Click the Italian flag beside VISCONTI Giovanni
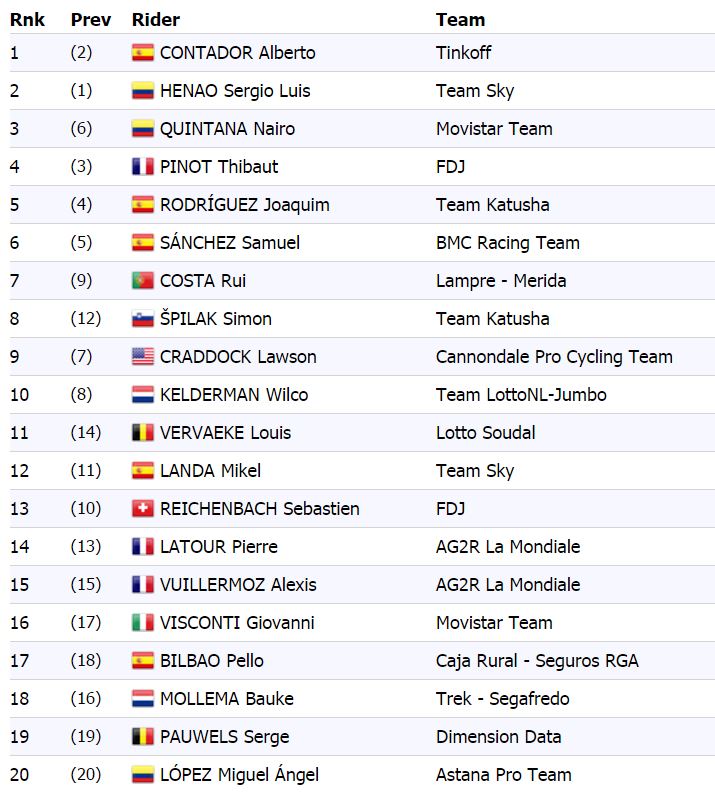This screenshot has width=715, height=792. [x=143, y=622]
